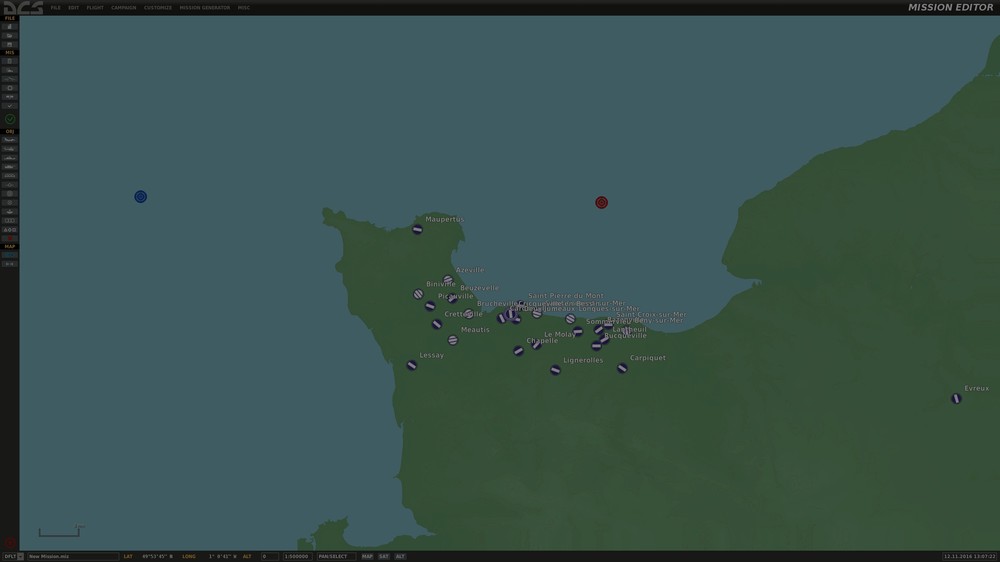Image resolution: width=1000 pixels, height=562 pixels.
Task: Click the Lignerolles airfield marker
Action: coord(555,370)
